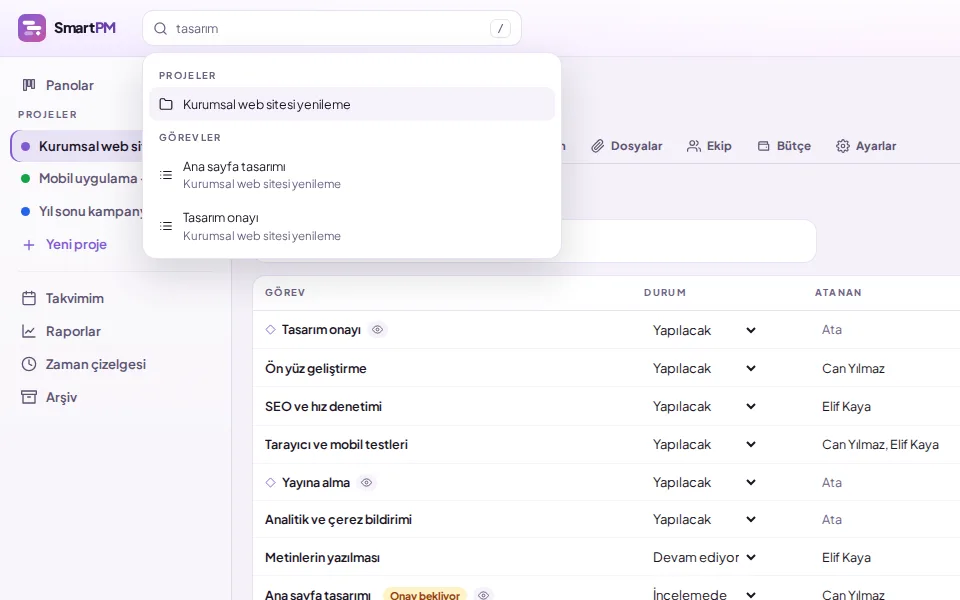Click the plus icon for Yeni proje

[x=29, y=245]
